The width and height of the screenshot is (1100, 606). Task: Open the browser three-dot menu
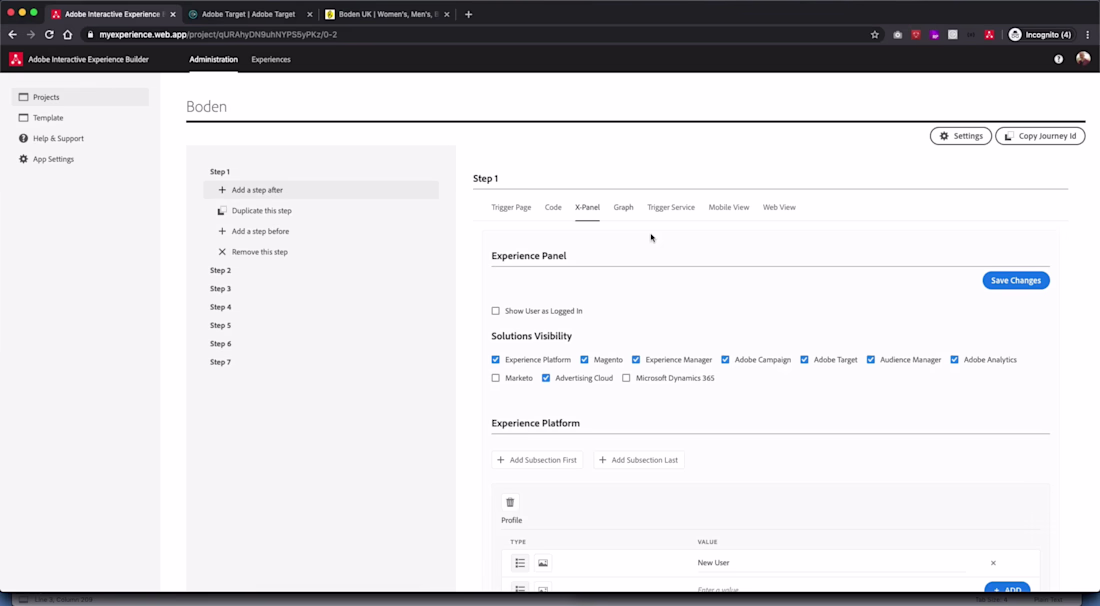click(1088, 34)
